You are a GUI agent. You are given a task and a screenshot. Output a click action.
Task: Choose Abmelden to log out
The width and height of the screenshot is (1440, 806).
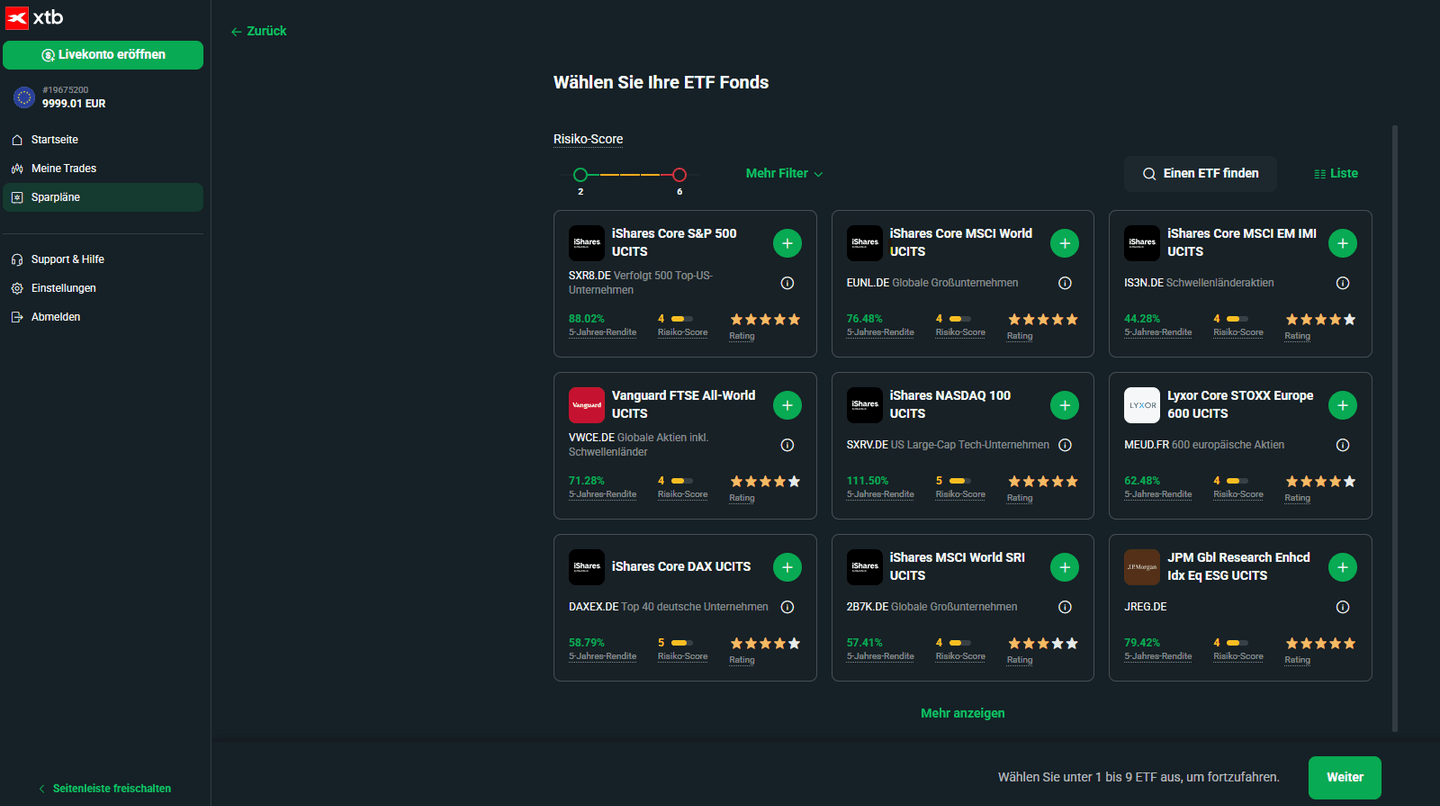103,317
